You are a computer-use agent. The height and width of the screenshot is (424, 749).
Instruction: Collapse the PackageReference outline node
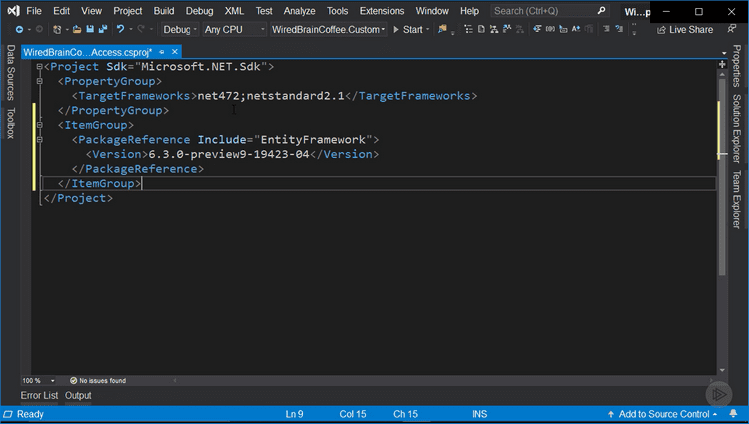[40, 140]
